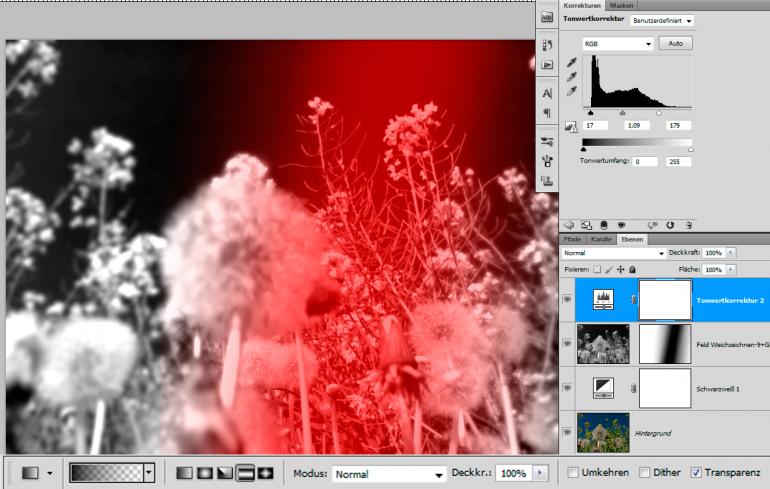Open the RGB channel dropdown
Viewport: 770px width, 489px height.
pos(618,44)
